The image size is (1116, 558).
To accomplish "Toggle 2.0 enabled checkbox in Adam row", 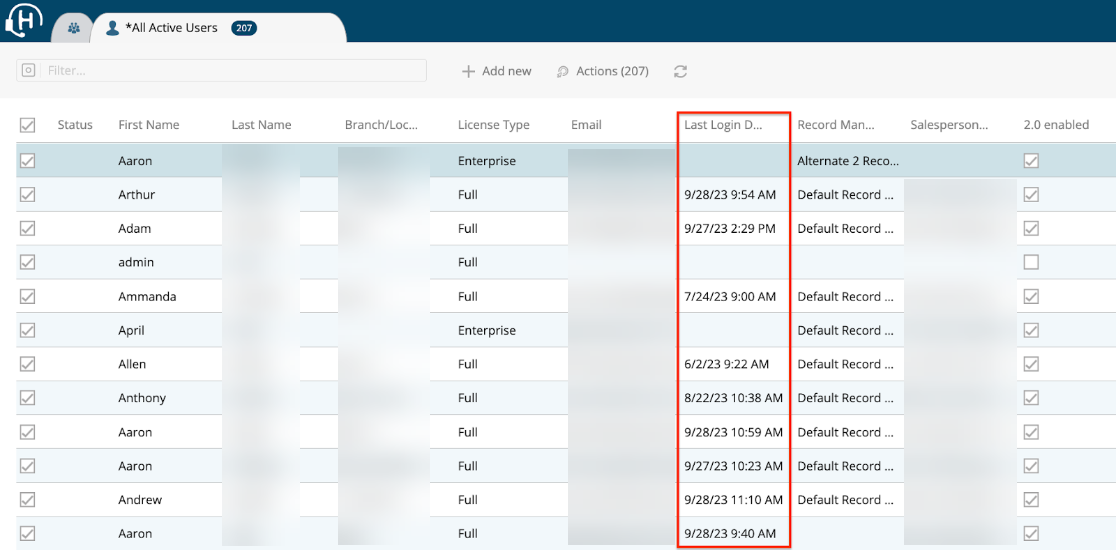I will tap(1031, 228).
